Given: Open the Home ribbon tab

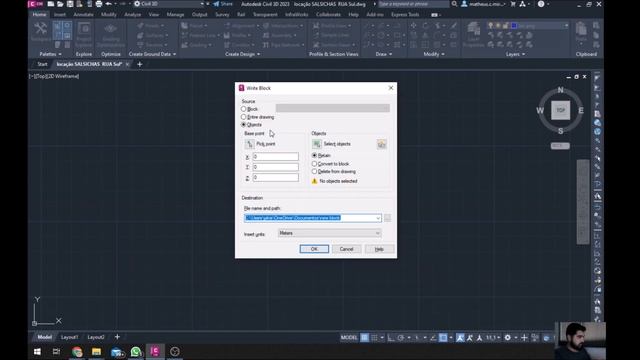Looking at the screenshot, I should click(39, 14).
